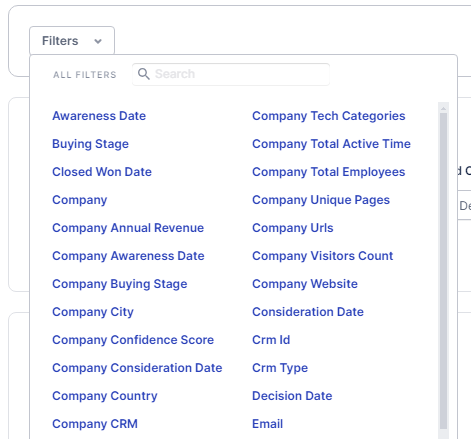Pick the Company Website filter
The image size is (471, 439).
point(305,284)
